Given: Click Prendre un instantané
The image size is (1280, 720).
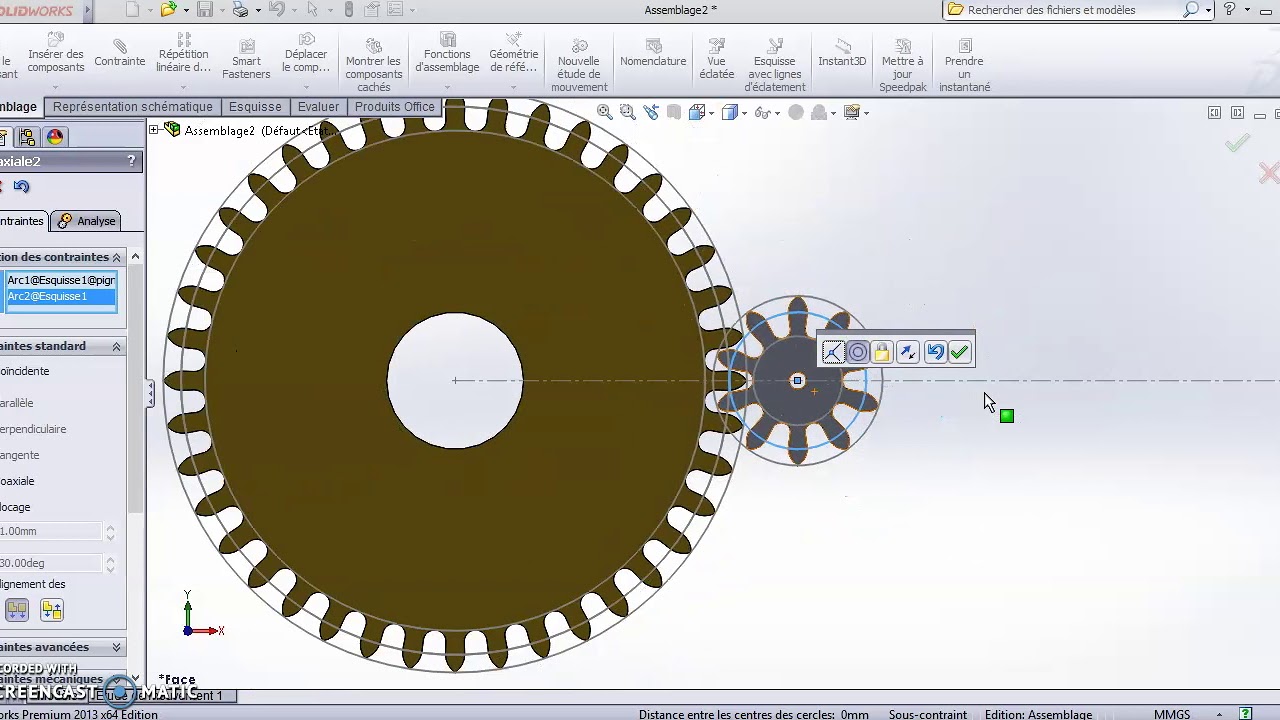Looking at the screenshot, I should coord(965,66).
